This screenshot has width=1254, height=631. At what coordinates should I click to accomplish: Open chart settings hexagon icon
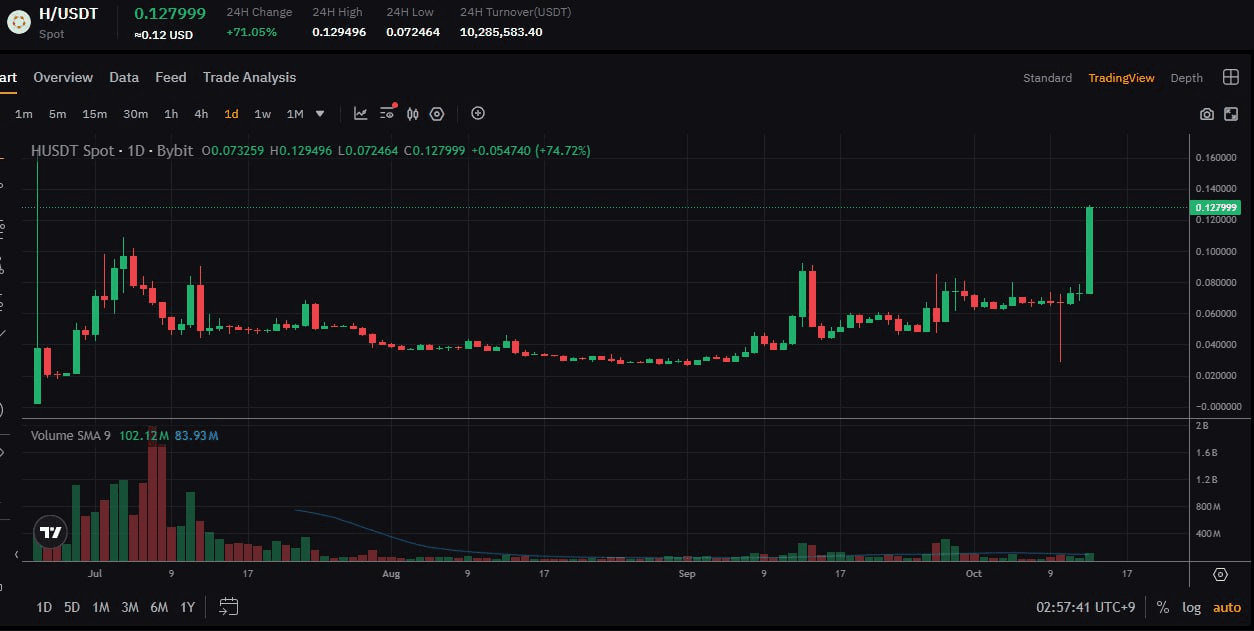tap(437, 114)
